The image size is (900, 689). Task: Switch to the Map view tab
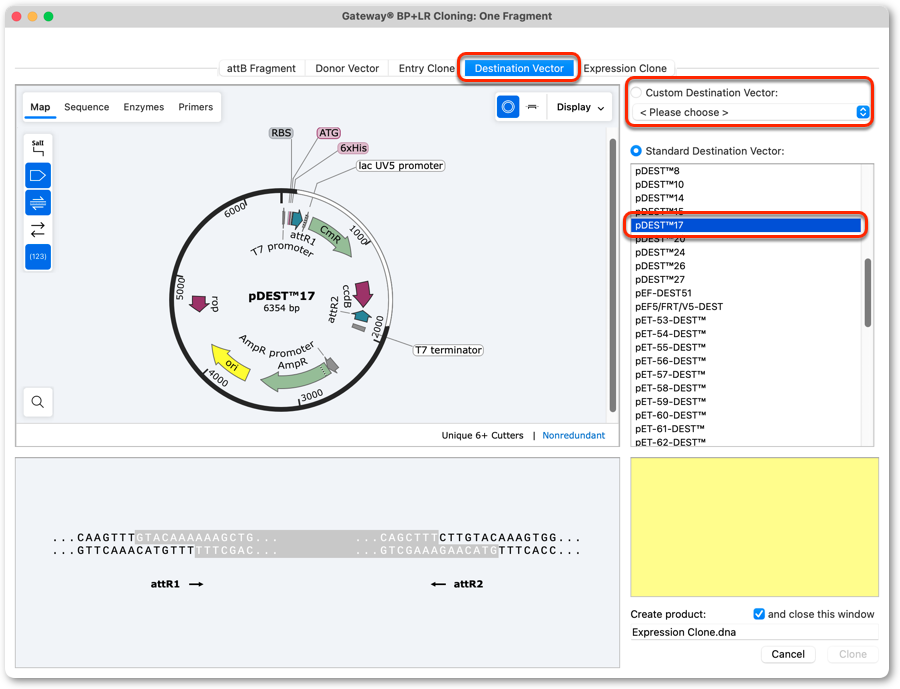tap(40, 107)
